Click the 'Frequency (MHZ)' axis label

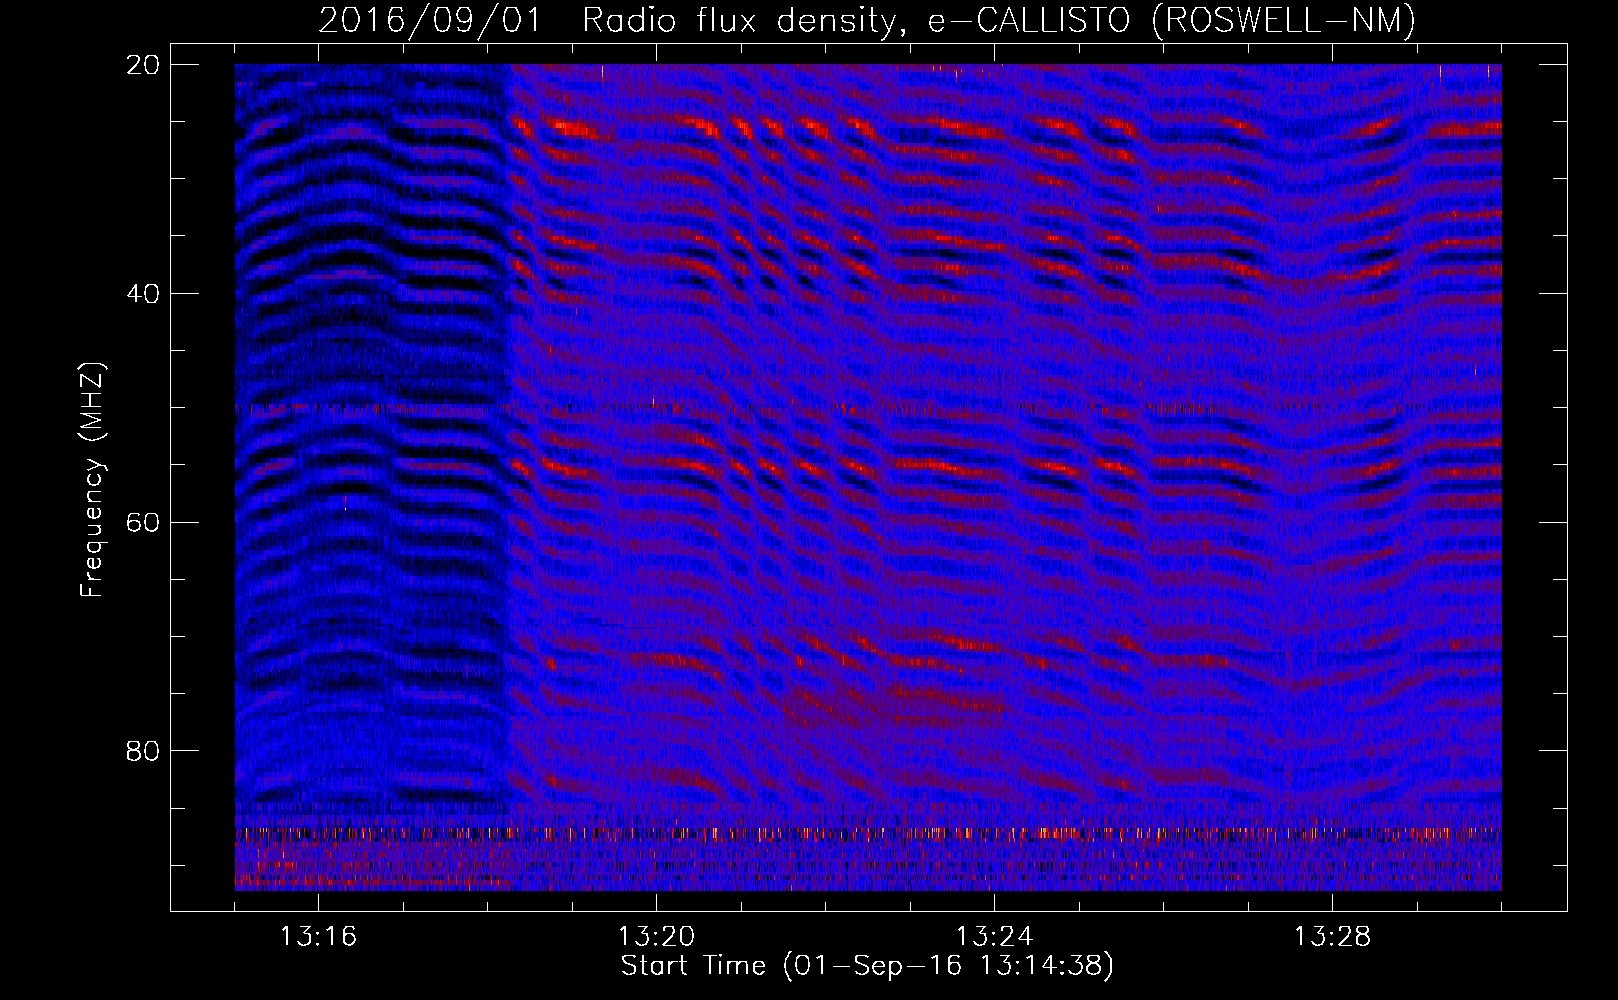[92, 480]
